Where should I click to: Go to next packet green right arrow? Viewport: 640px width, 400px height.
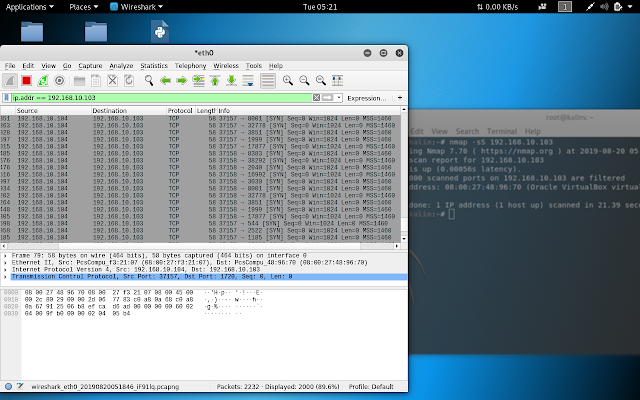(x=182, y=80)
